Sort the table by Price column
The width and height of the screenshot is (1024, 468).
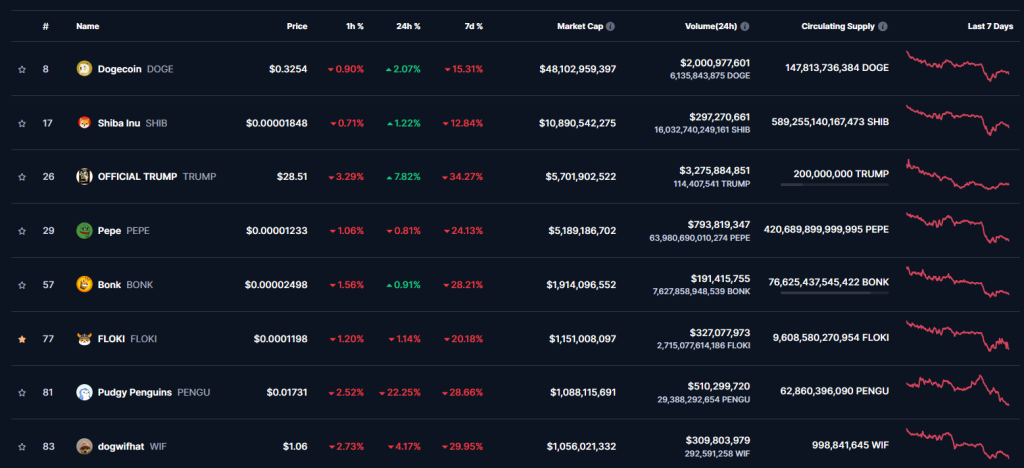click(296, 27)
